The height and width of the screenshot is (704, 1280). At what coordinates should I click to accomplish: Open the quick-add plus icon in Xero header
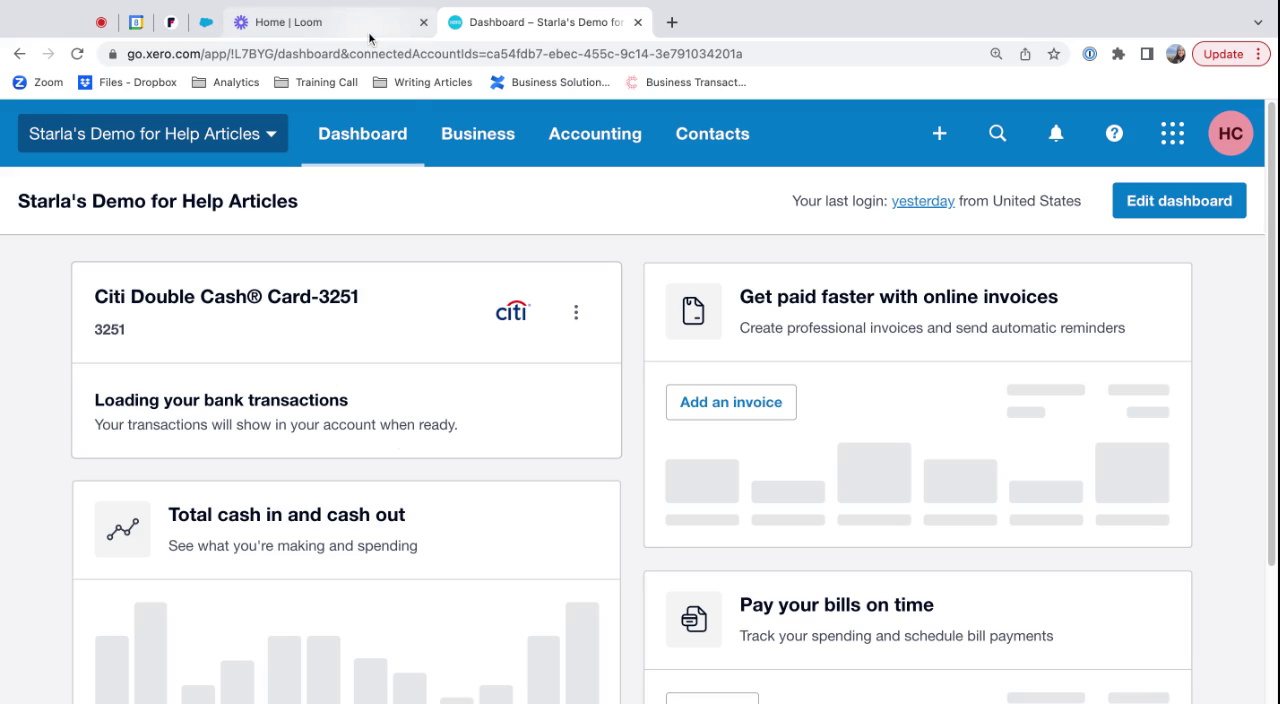939,133
